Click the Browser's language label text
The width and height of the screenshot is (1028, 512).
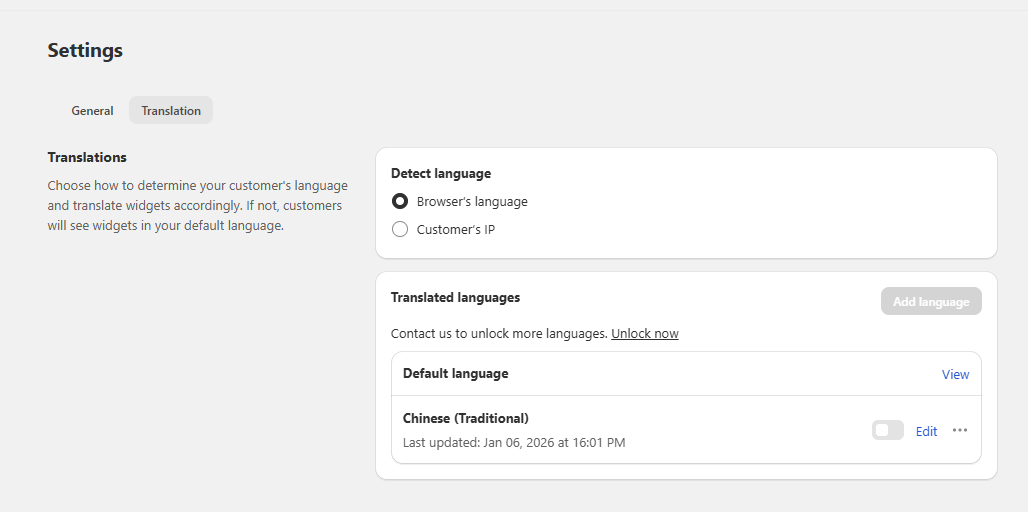coord(472,201)
